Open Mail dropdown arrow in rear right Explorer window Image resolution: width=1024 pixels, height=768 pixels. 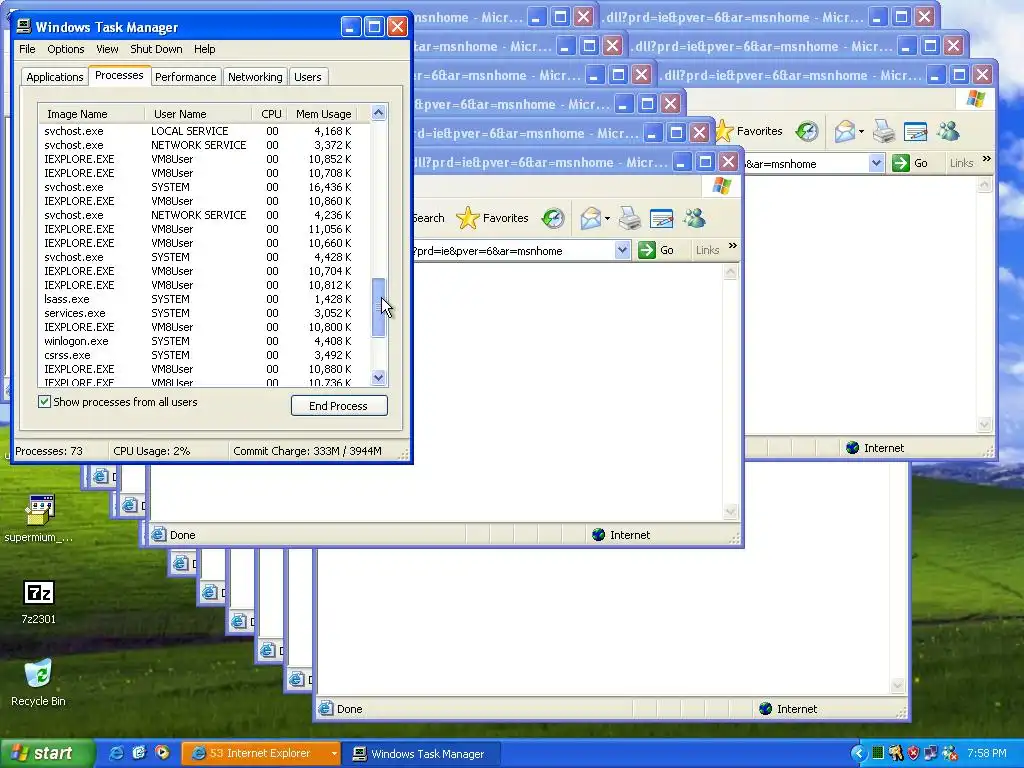(861, 132)
